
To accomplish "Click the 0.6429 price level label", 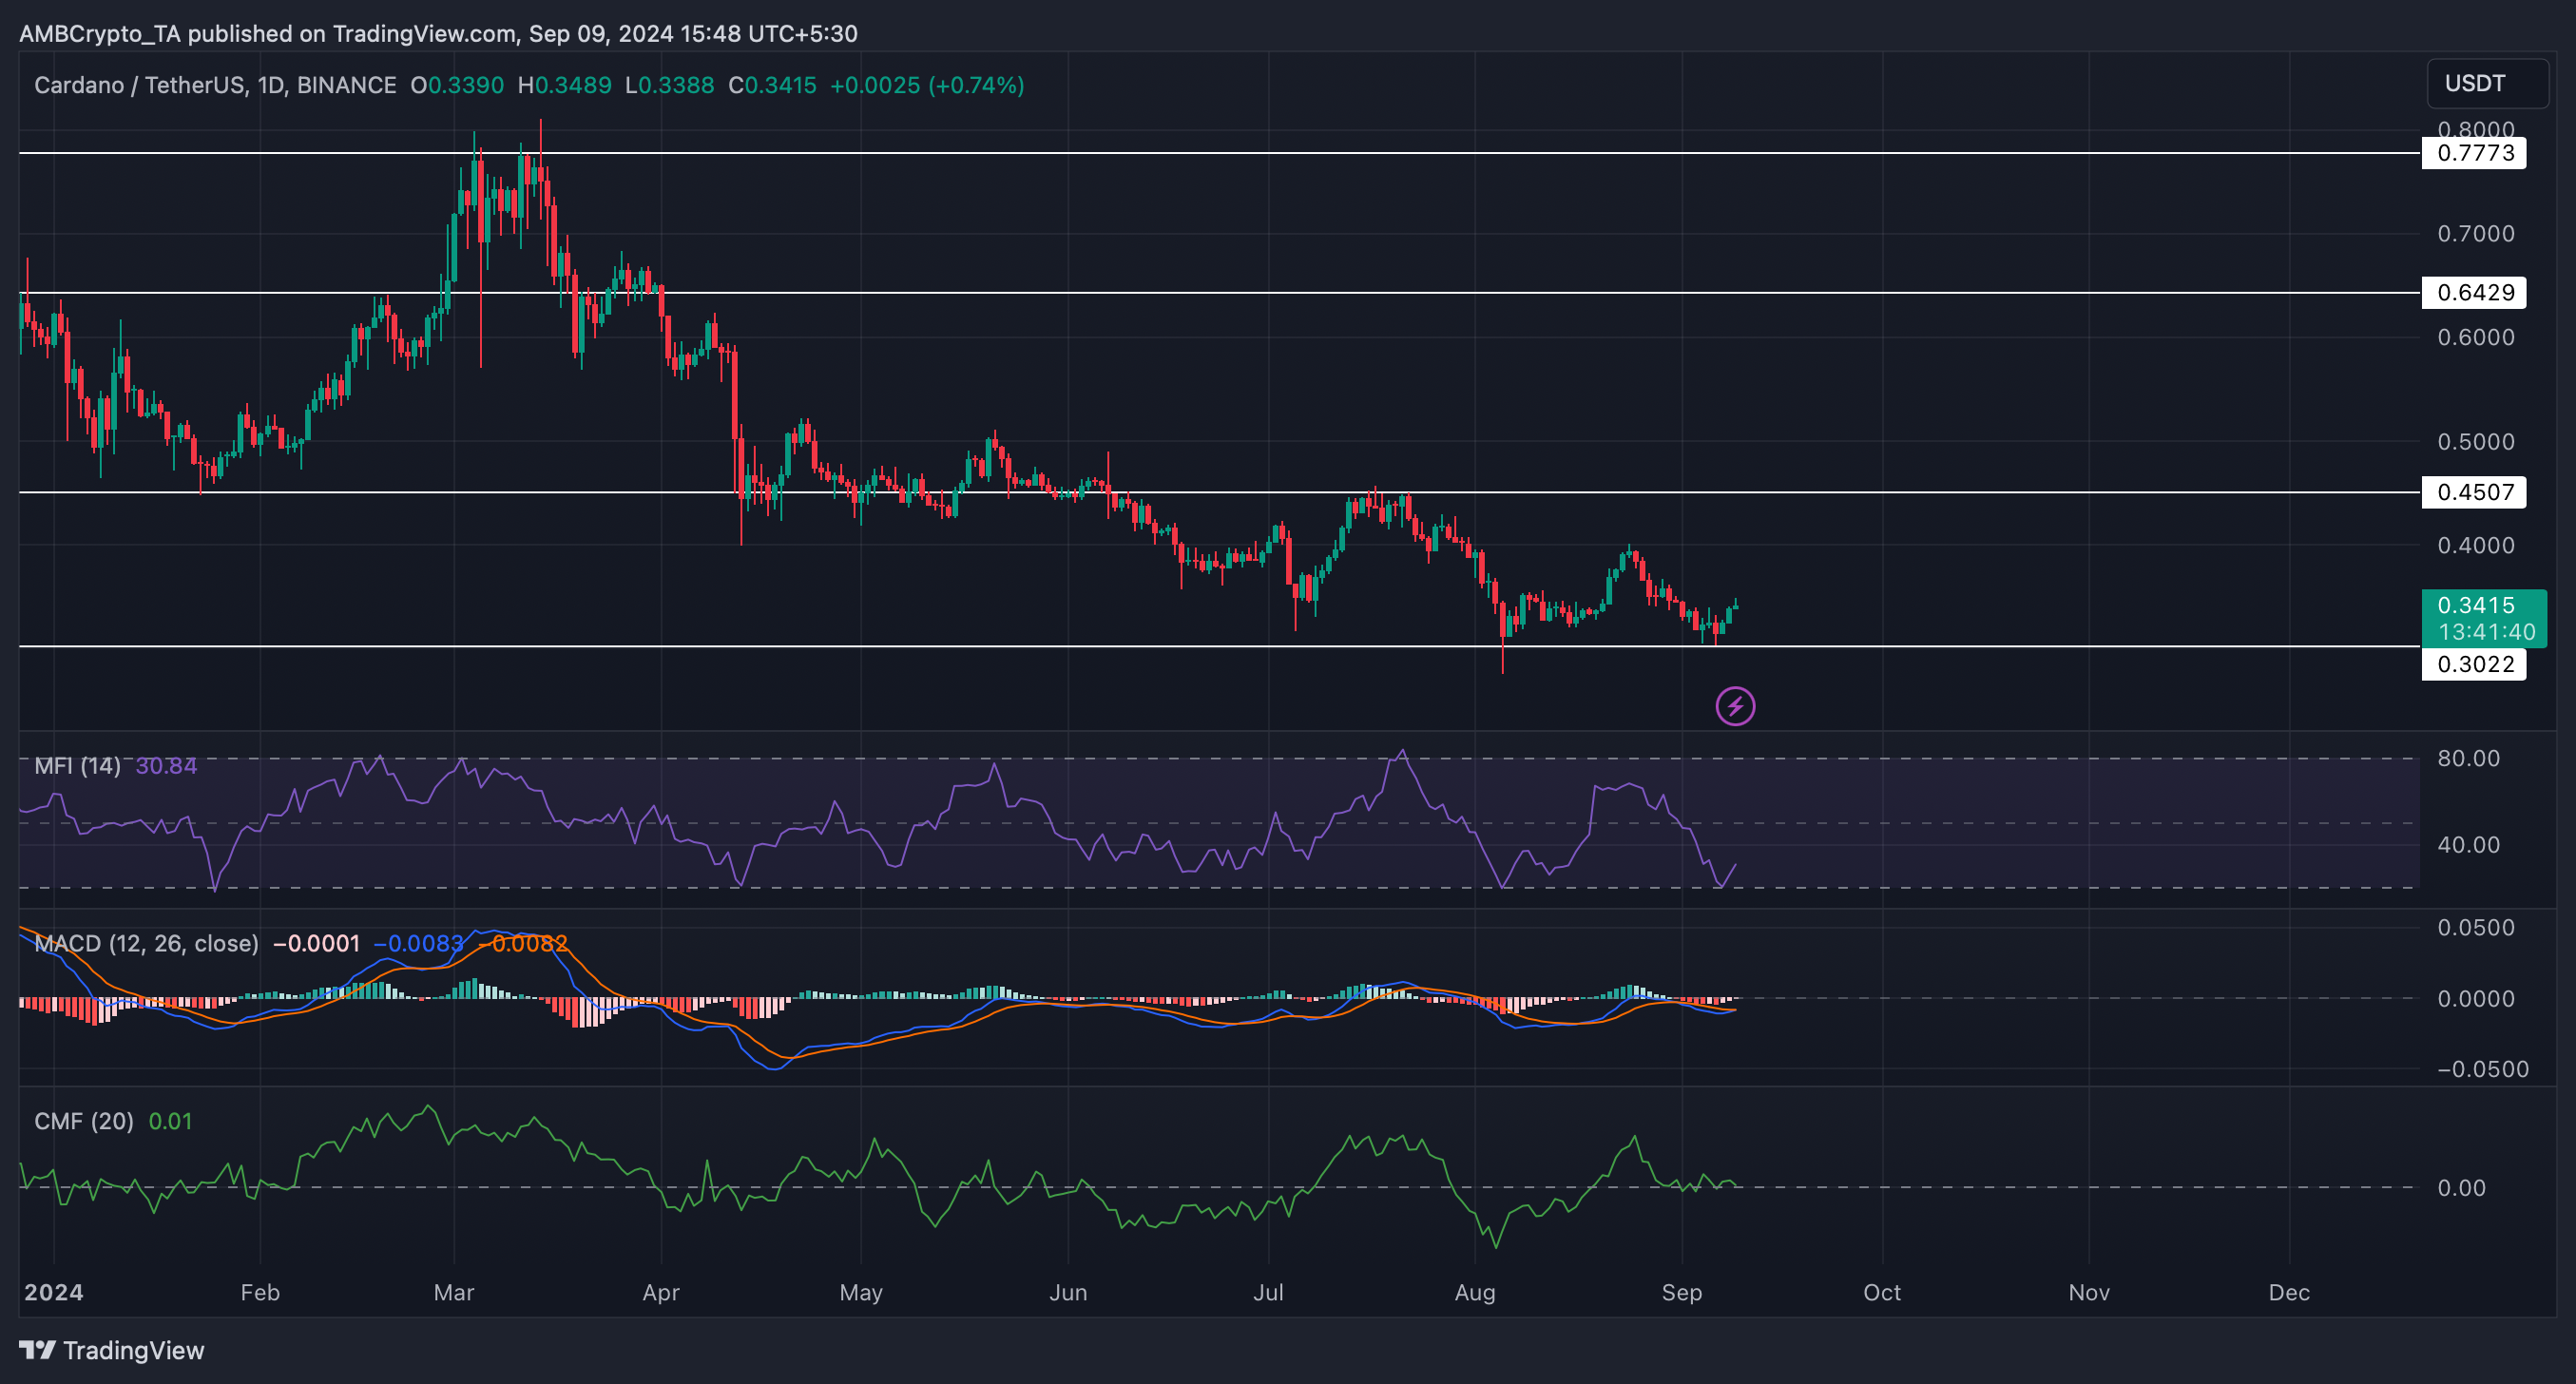I will coord(2474,293).
